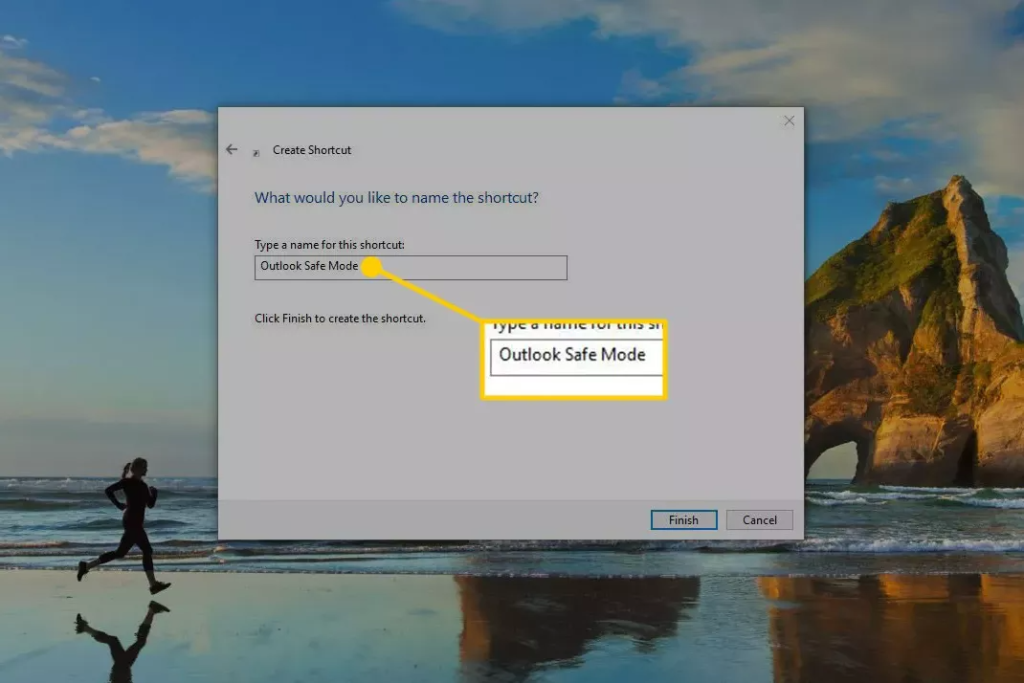Click the Create Shortcut title text
The width and height of the screenshot is (1024, 683).
click(x=312, y=150)
